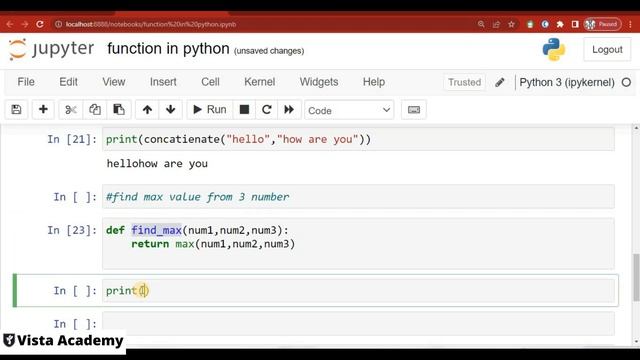Viewport: 640px width, 360px height.
Task: Click the Paused profile button
Action: click(x=602, y=24)
